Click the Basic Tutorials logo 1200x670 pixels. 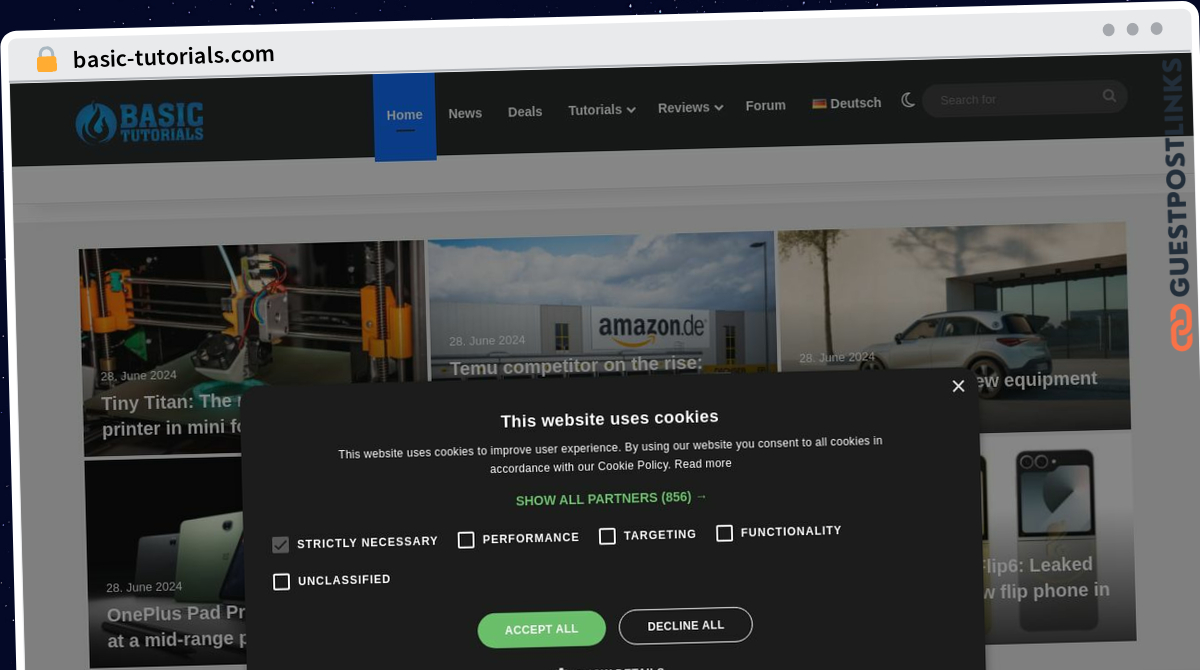[x=140, y=122]
